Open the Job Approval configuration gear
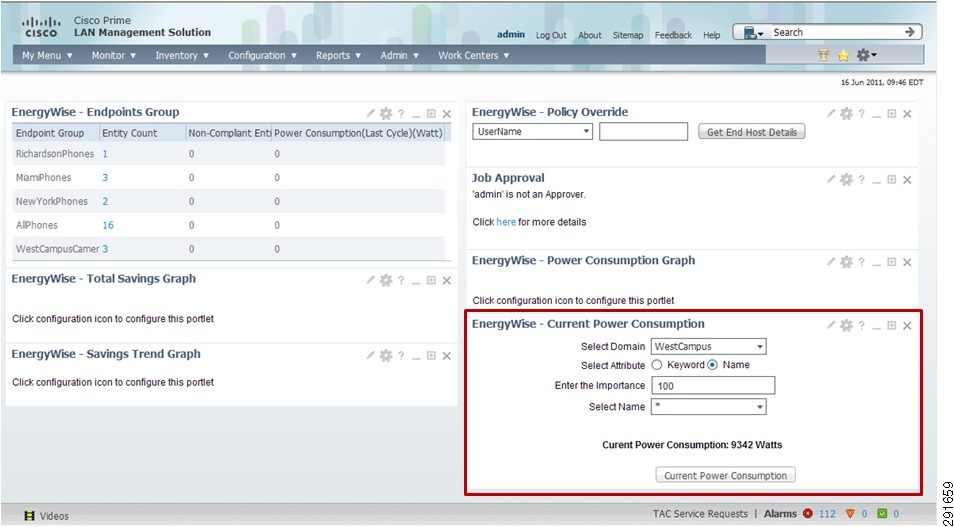The width and height of the screenshot is (954, 527). click(846, 179)
